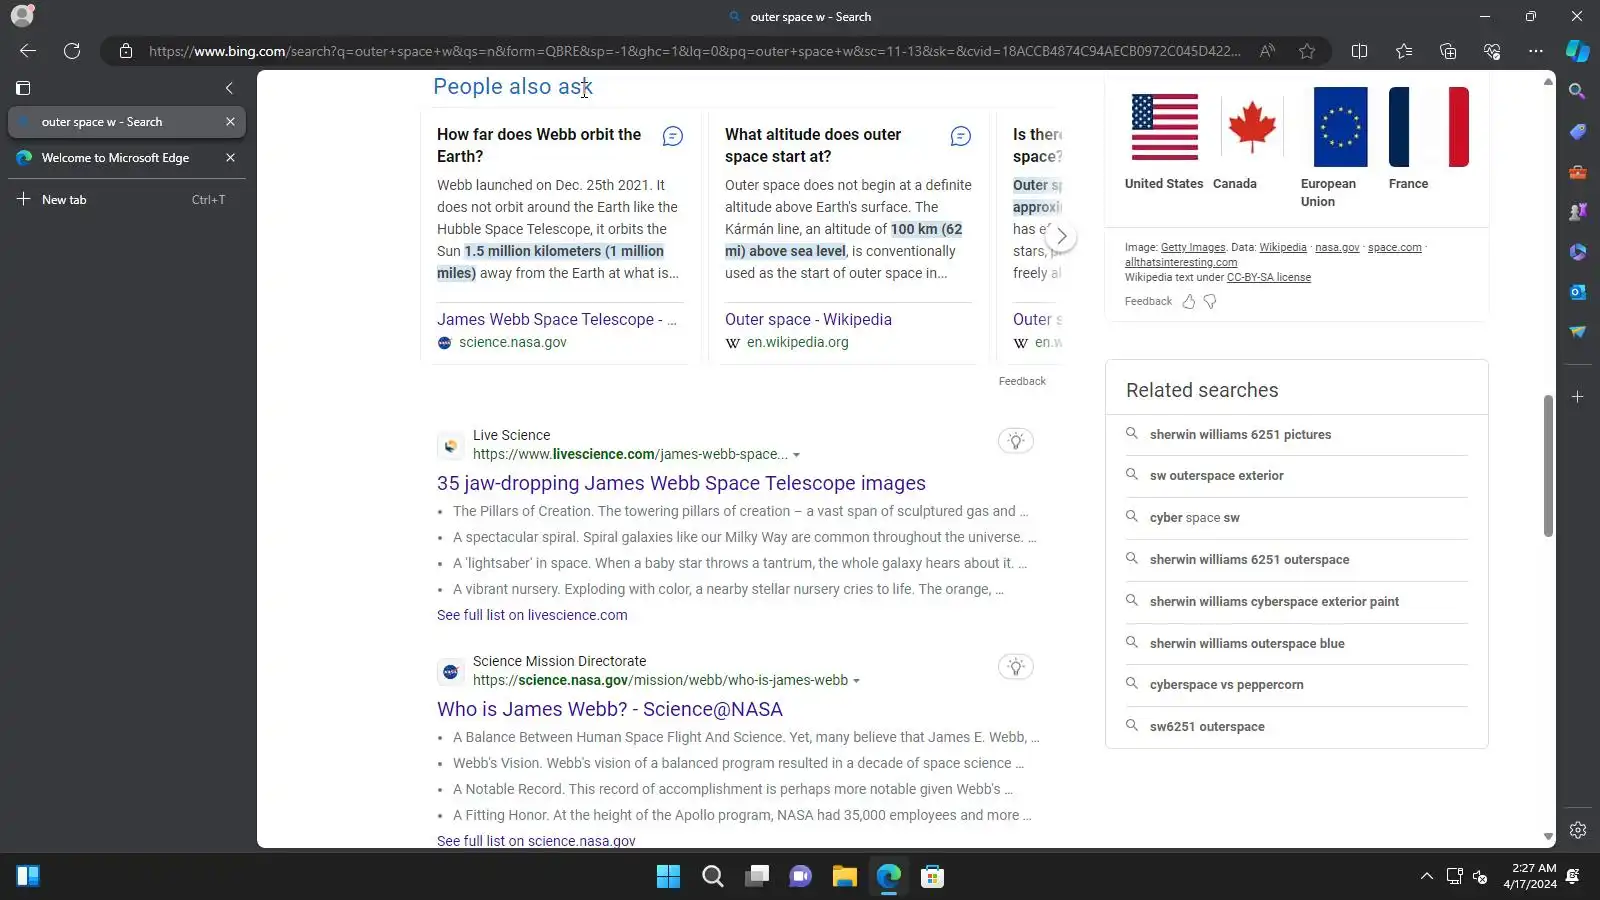The height and width of the screenshot is (900, 1600).
Task: Select the Canada flag thumbnail
Action: pos(1252,127)
